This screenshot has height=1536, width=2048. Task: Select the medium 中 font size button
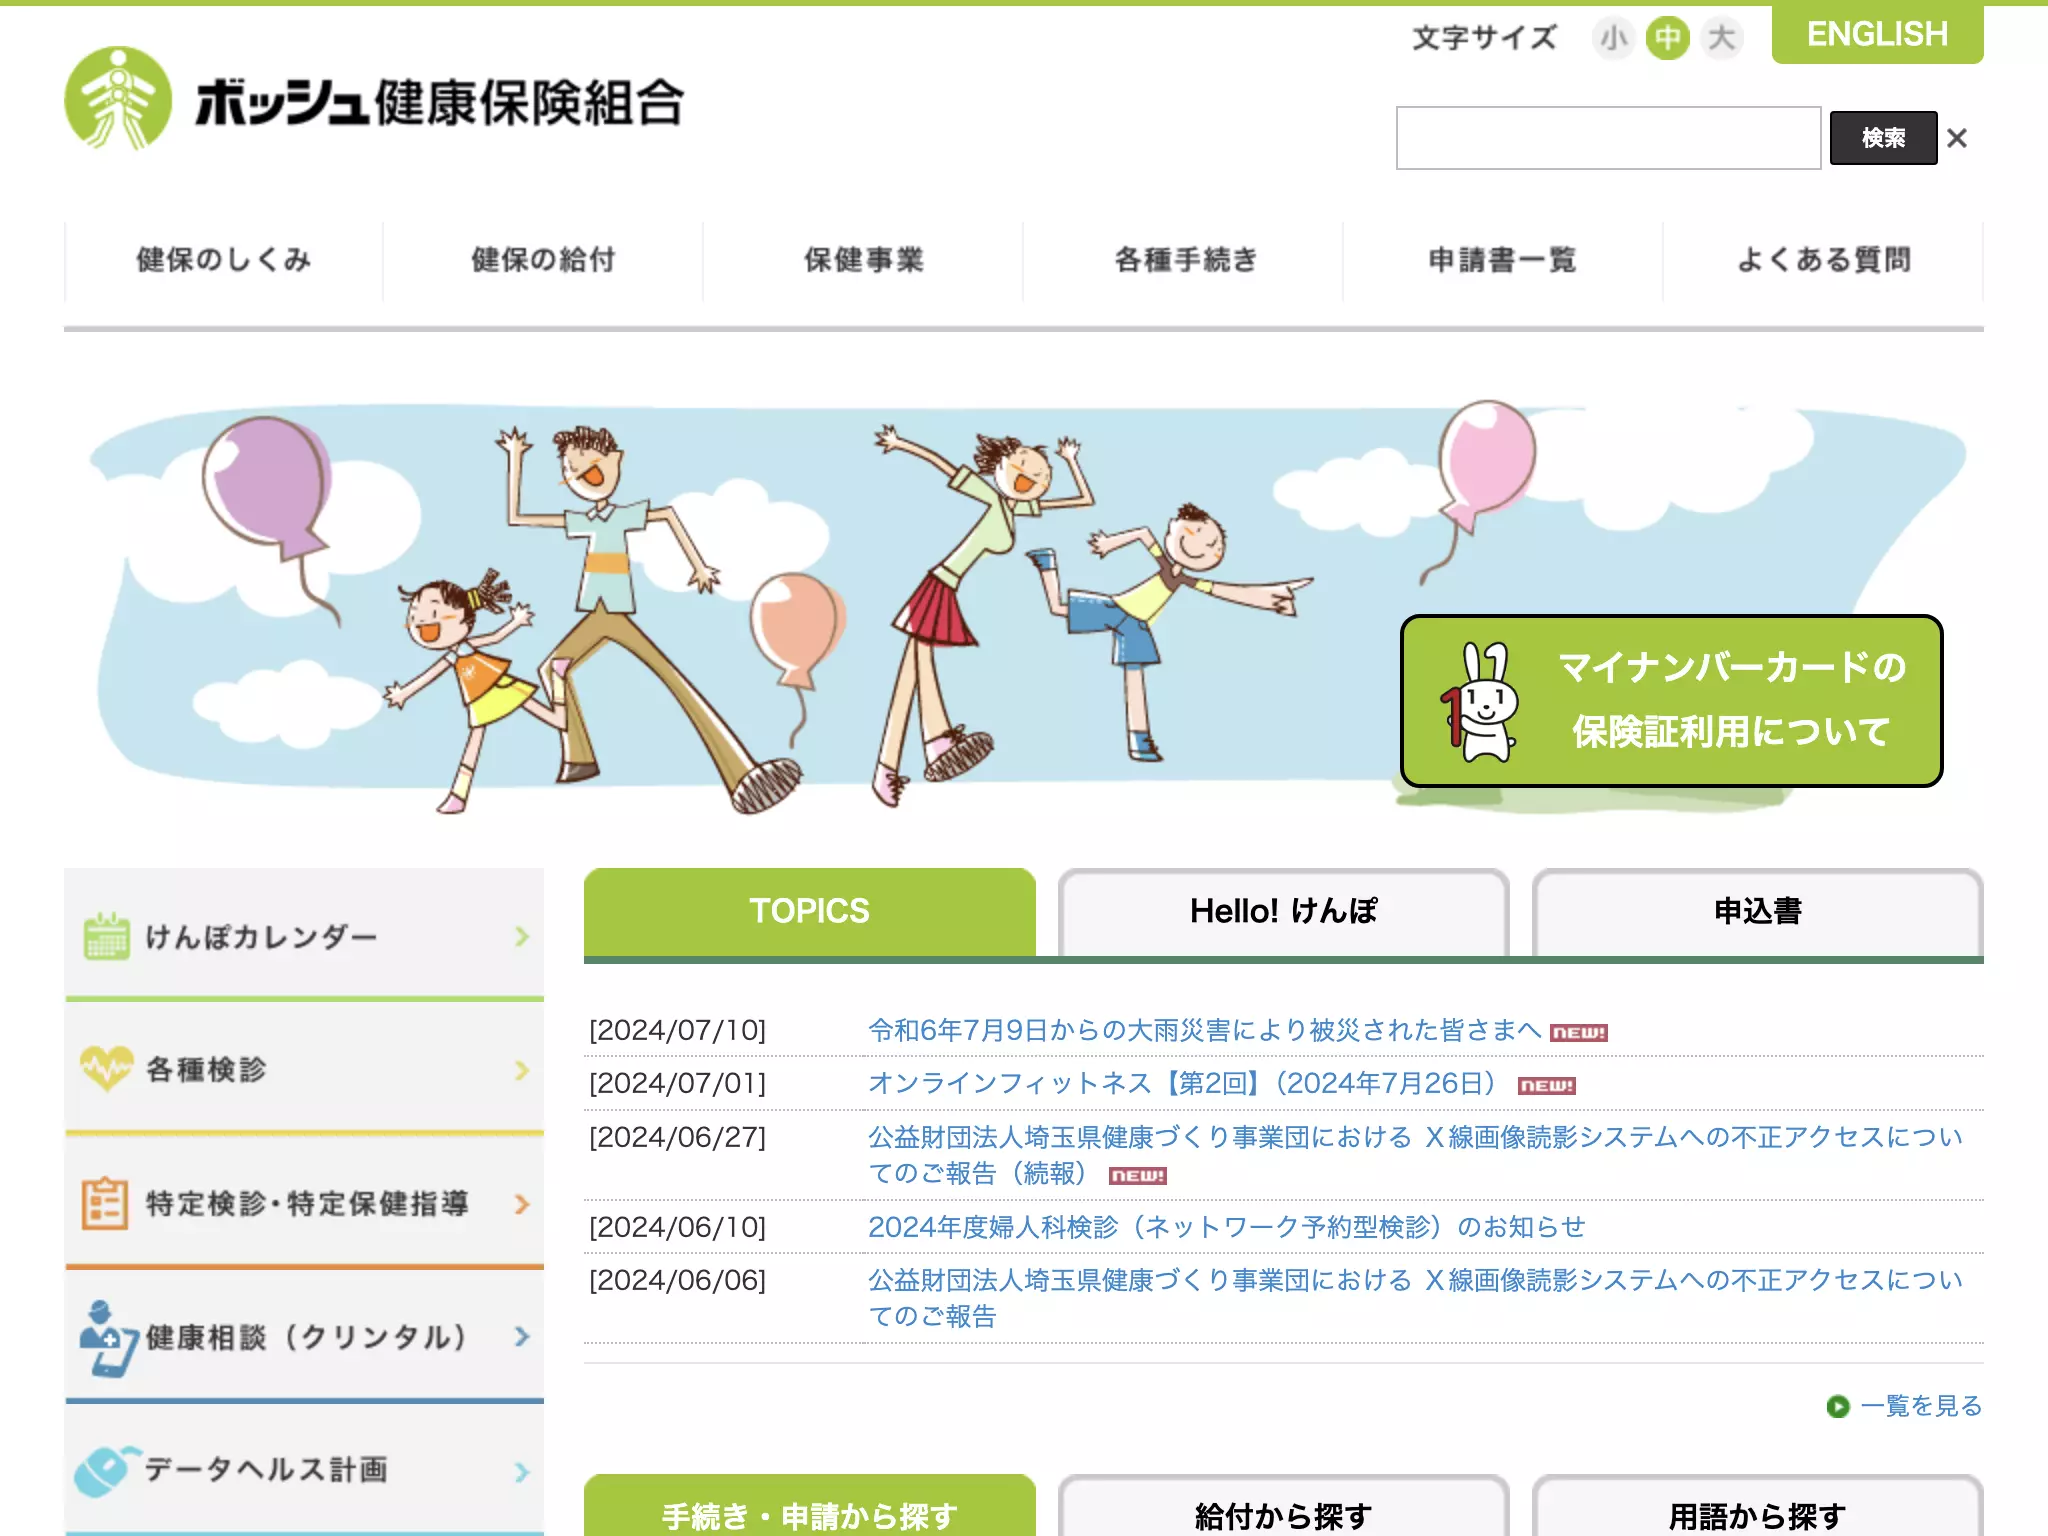tap(1667, 38)
